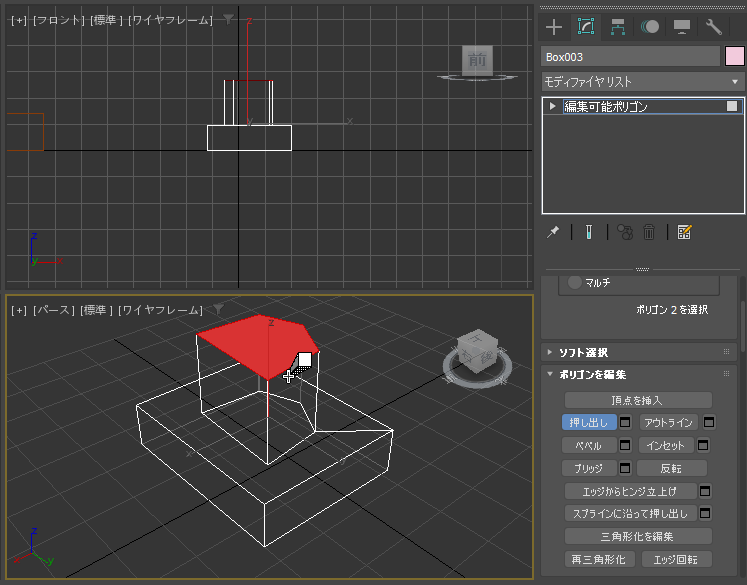Open the Create command panel tab
This screenshot has width=747, height=585.
pos(554,27)
